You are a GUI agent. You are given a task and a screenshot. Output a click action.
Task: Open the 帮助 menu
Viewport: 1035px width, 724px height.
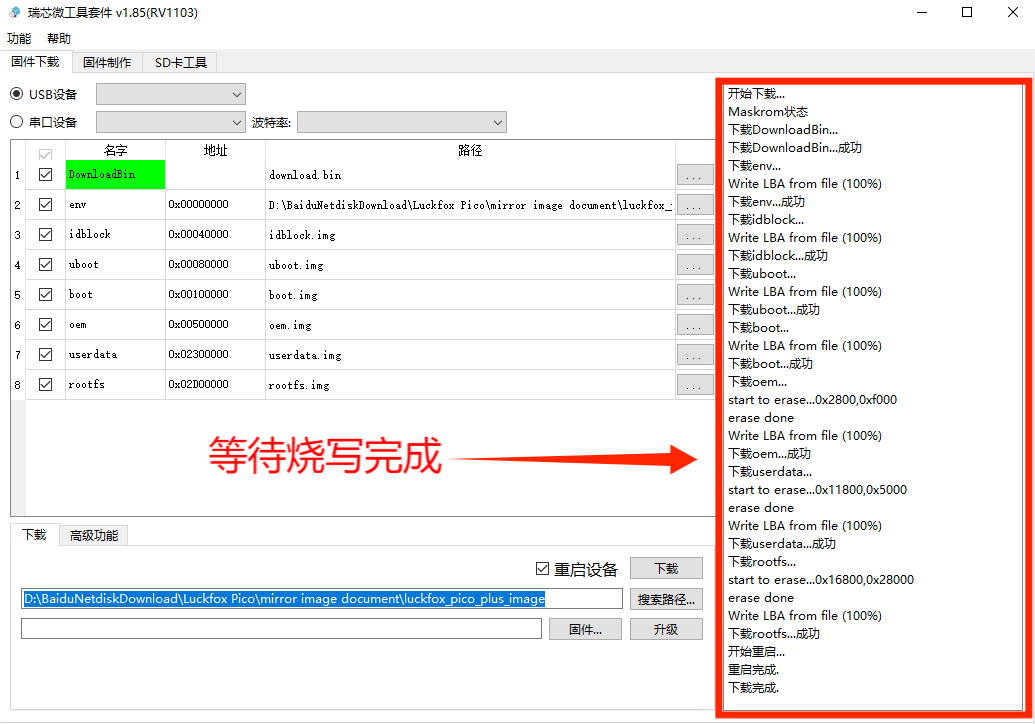pos(59,38)
